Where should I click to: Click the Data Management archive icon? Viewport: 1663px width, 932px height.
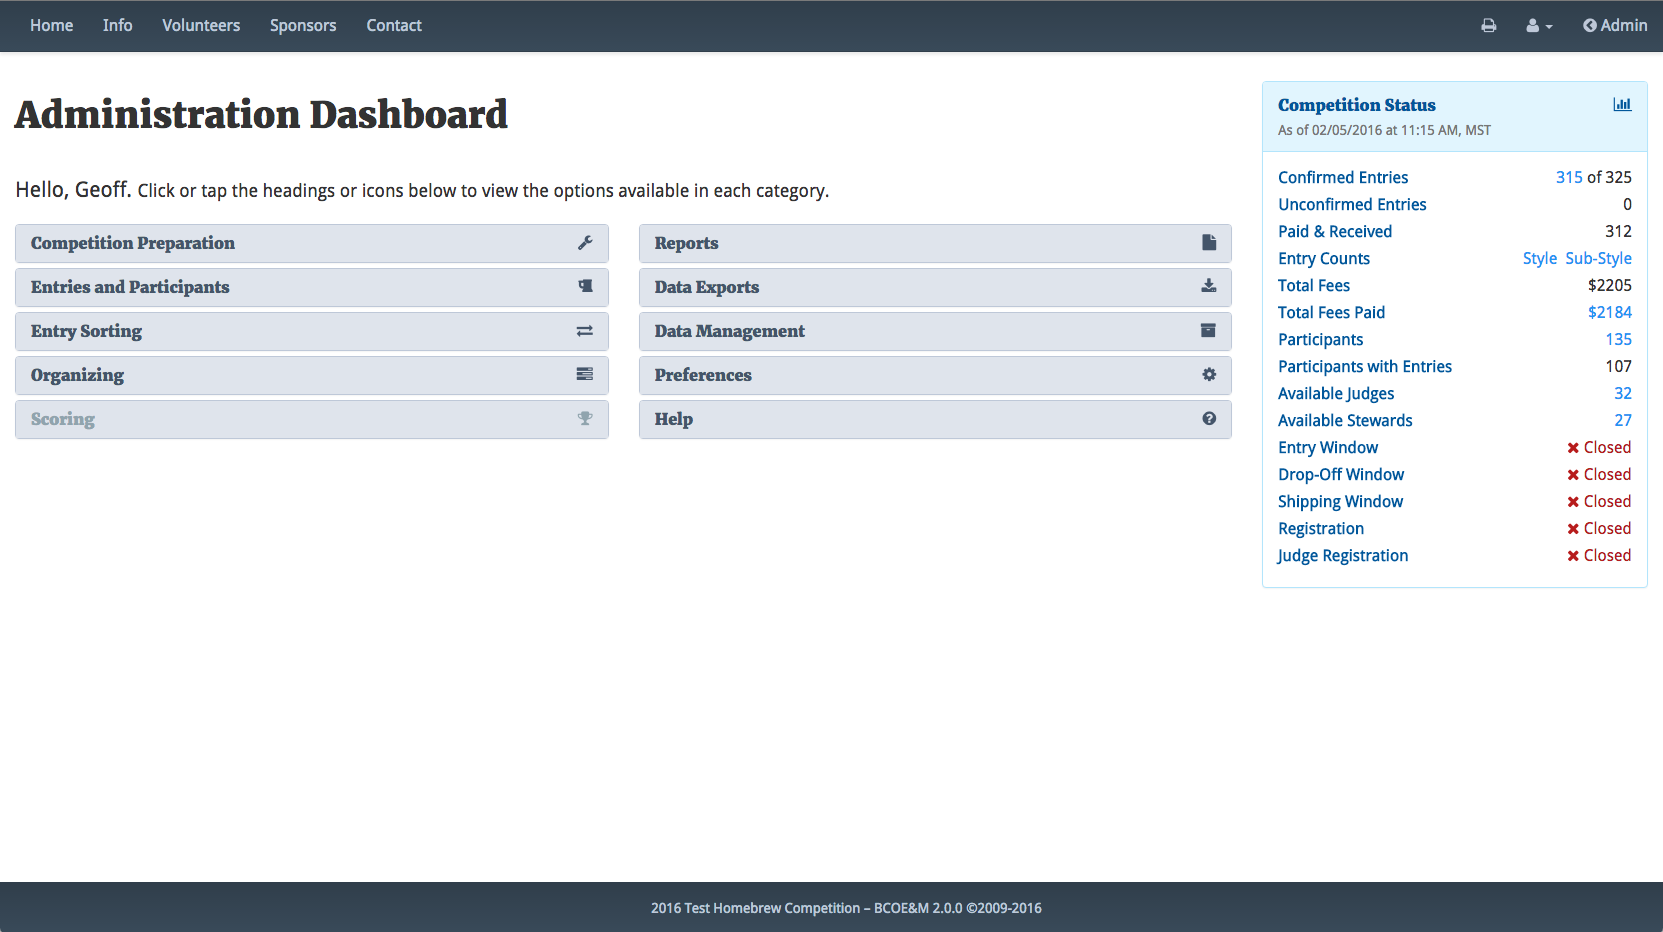point(1209,331)
